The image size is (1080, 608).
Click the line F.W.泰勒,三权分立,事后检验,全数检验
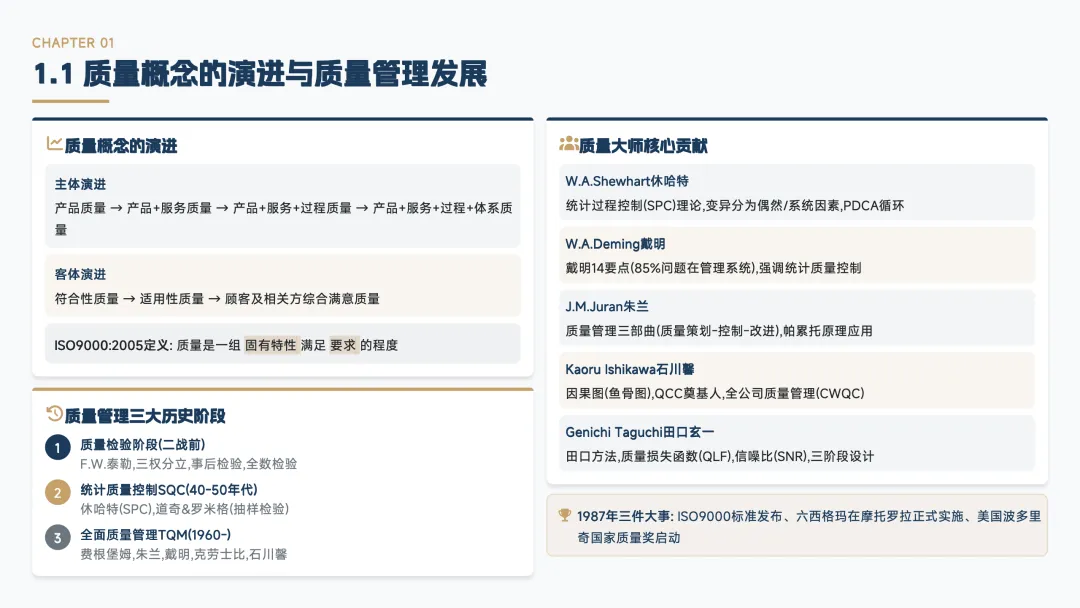pos(189,464)
